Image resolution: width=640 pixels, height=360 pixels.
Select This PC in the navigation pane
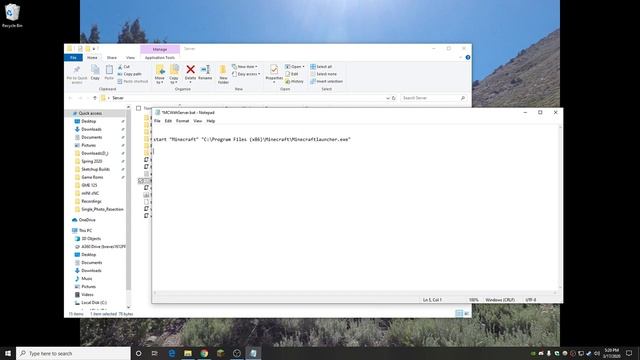click(x=85, y=230)
